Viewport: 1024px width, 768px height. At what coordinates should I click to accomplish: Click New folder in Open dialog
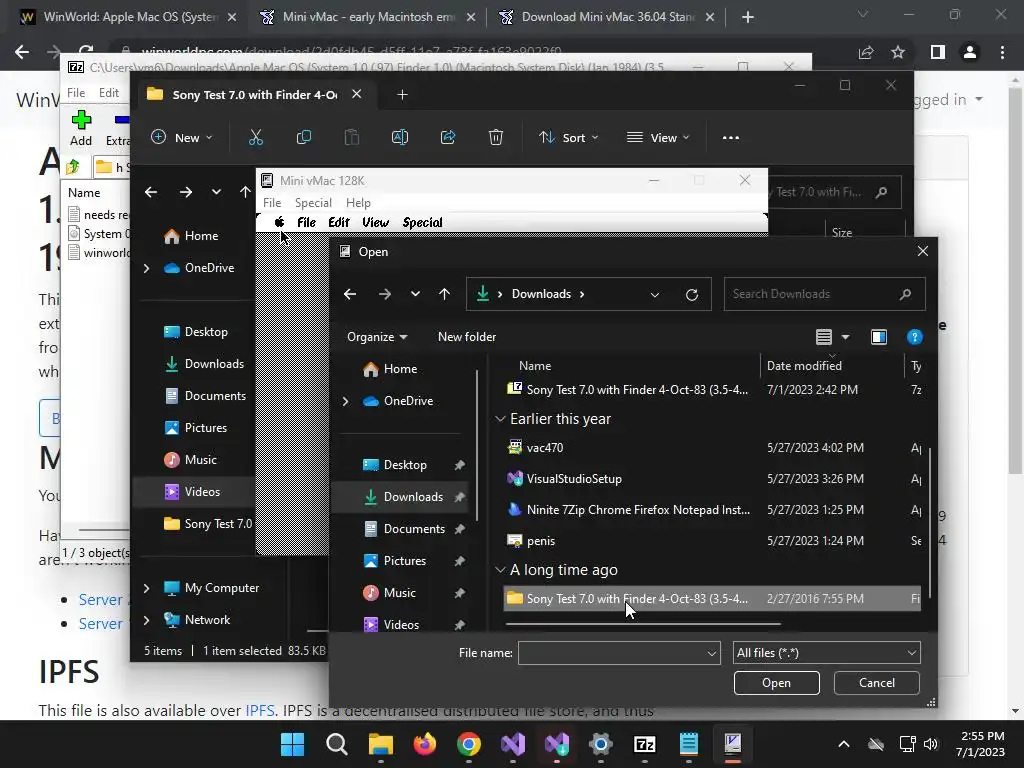tap(467, 337)
